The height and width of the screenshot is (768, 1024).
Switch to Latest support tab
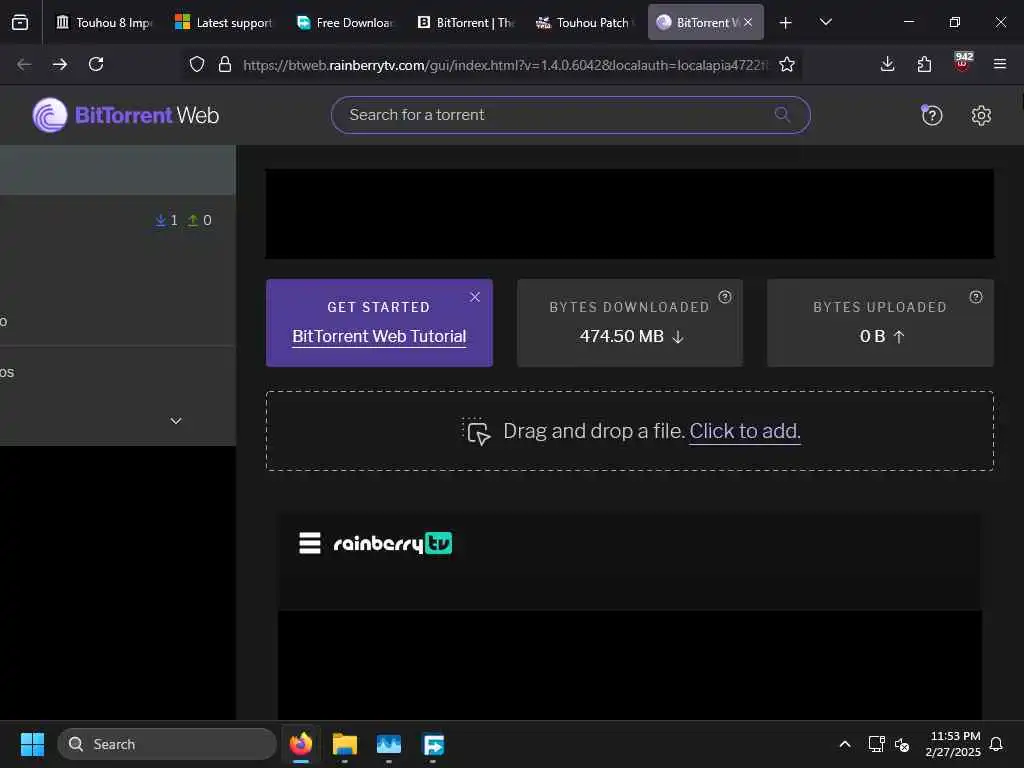click(224, 23)
